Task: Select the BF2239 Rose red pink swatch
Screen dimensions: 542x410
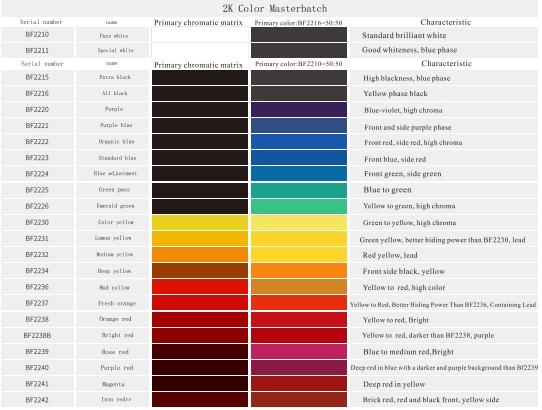Action: pos(299,351)
